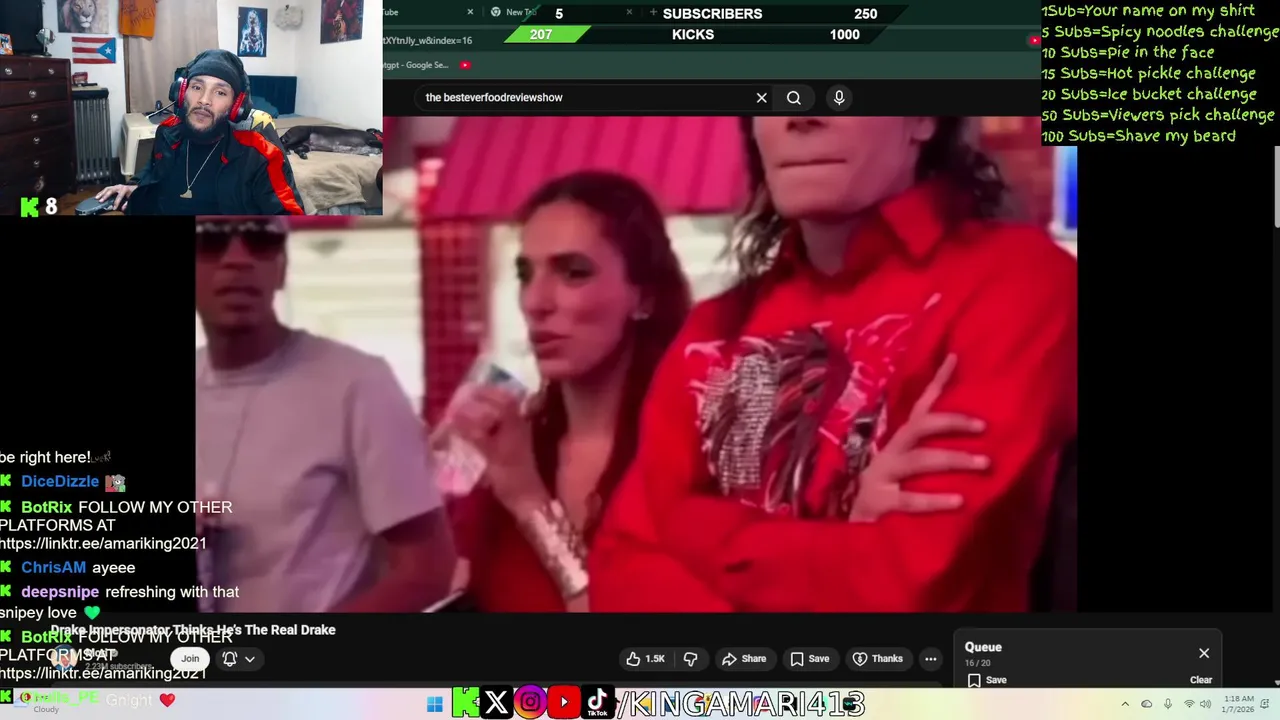This screenshot has height=720, width=1280.
Task: Click the browser URL address bar
Action: [x=700, y=40]
